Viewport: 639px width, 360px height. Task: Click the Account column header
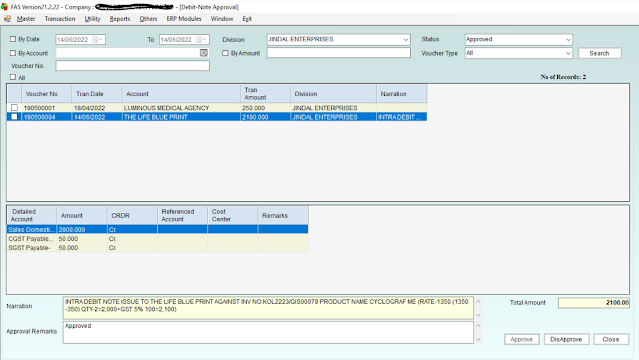(181, 94)
